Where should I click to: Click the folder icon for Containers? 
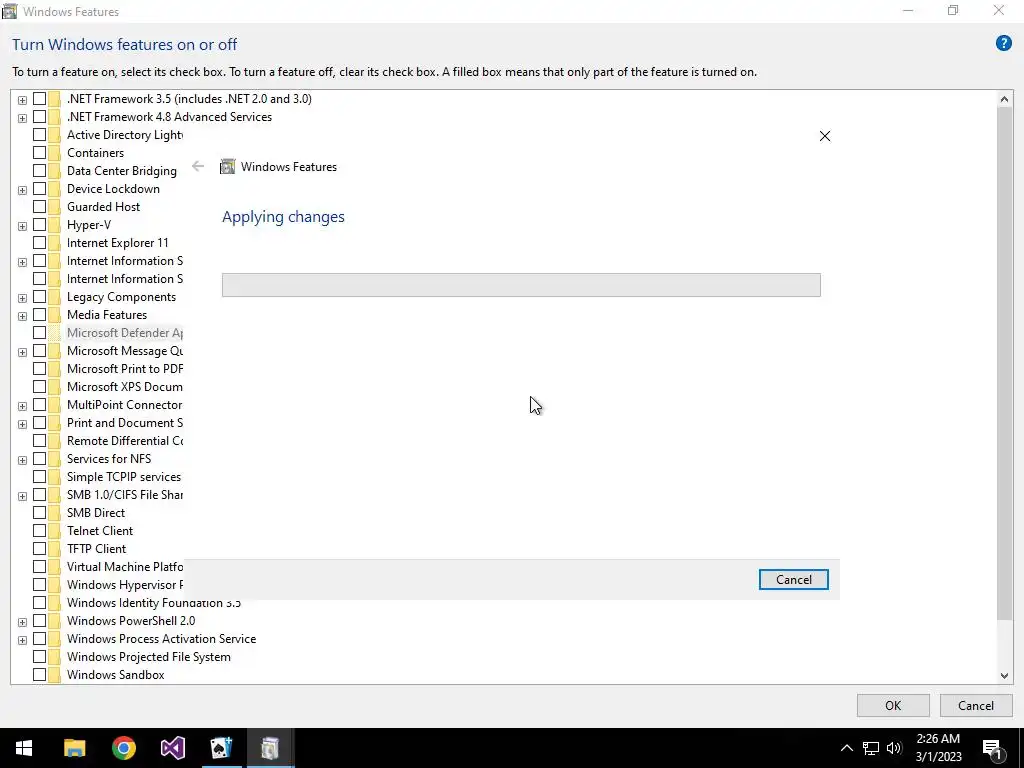55,153
